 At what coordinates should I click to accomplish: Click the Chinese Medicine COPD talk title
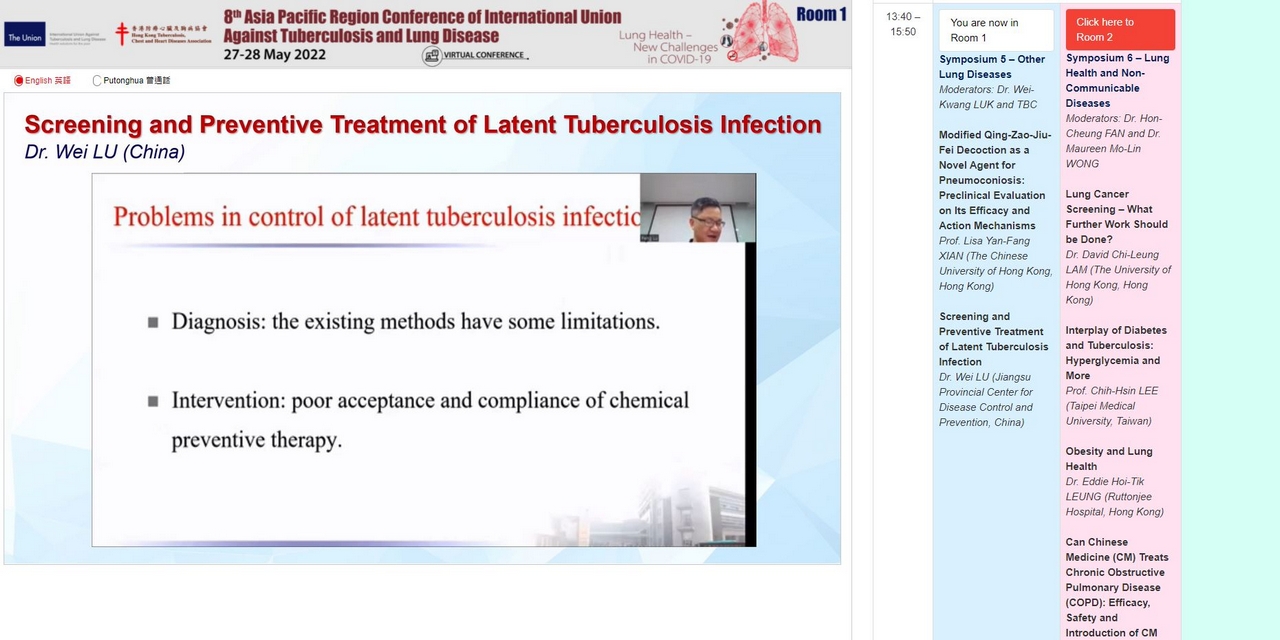tap(1116, 587)
